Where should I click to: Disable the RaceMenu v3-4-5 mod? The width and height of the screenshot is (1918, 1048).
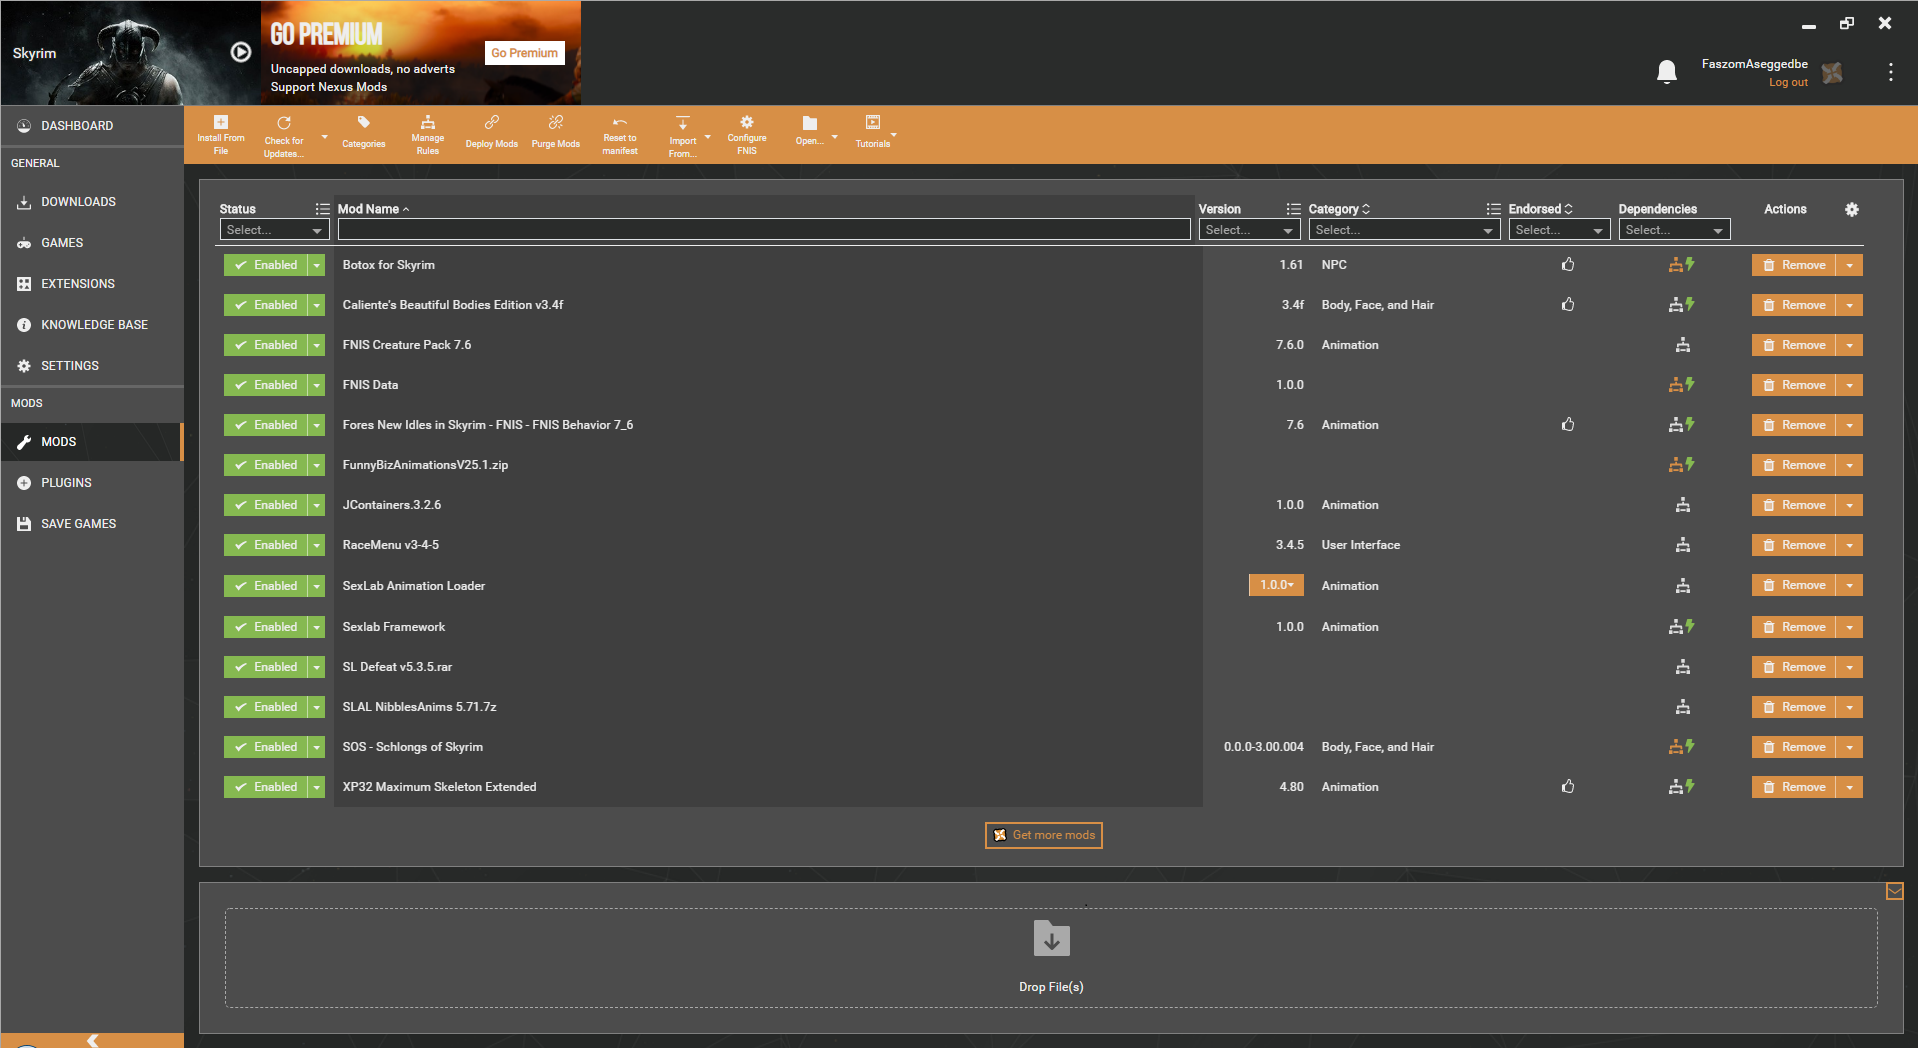[x=266, y=545]
